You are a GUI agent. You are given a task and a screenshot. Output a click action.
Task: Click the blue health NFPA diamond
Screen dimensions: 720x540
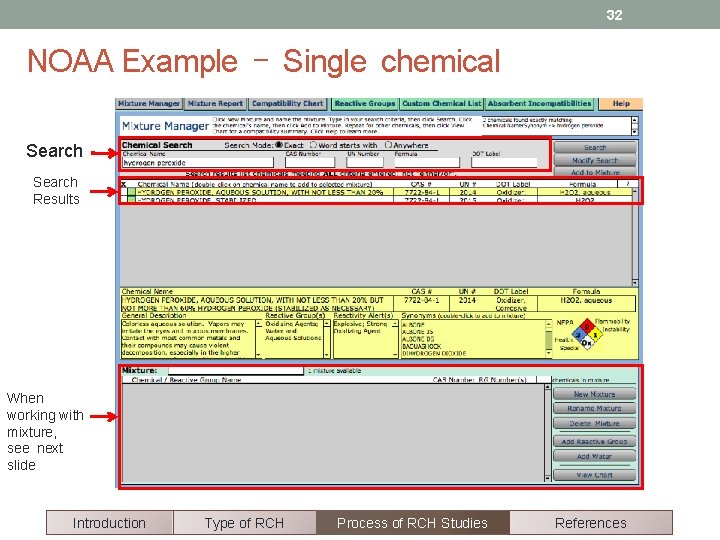578,335
